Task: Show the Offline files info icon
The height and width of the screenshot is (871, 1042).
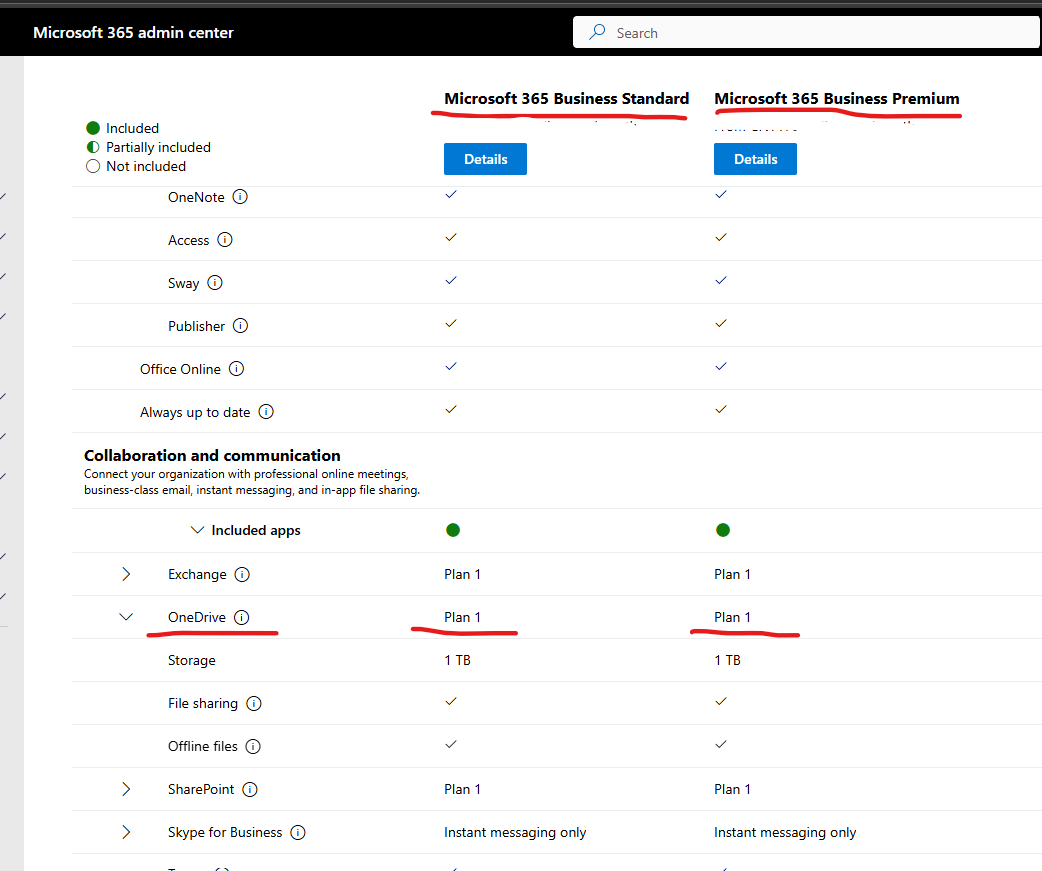Action: click(253, 746)
